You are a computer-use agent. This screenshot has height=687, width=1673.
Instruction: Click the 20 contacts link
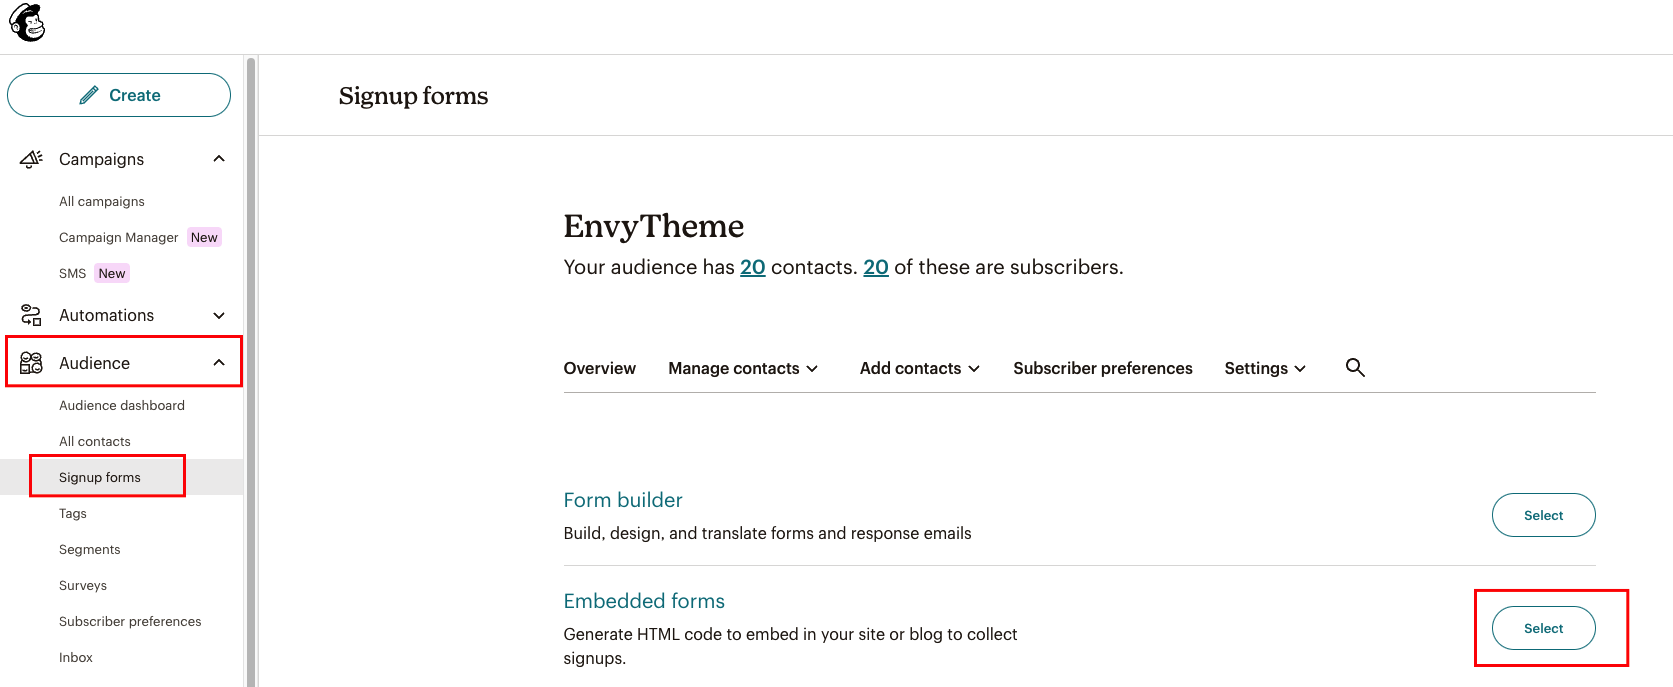[753, 267]
